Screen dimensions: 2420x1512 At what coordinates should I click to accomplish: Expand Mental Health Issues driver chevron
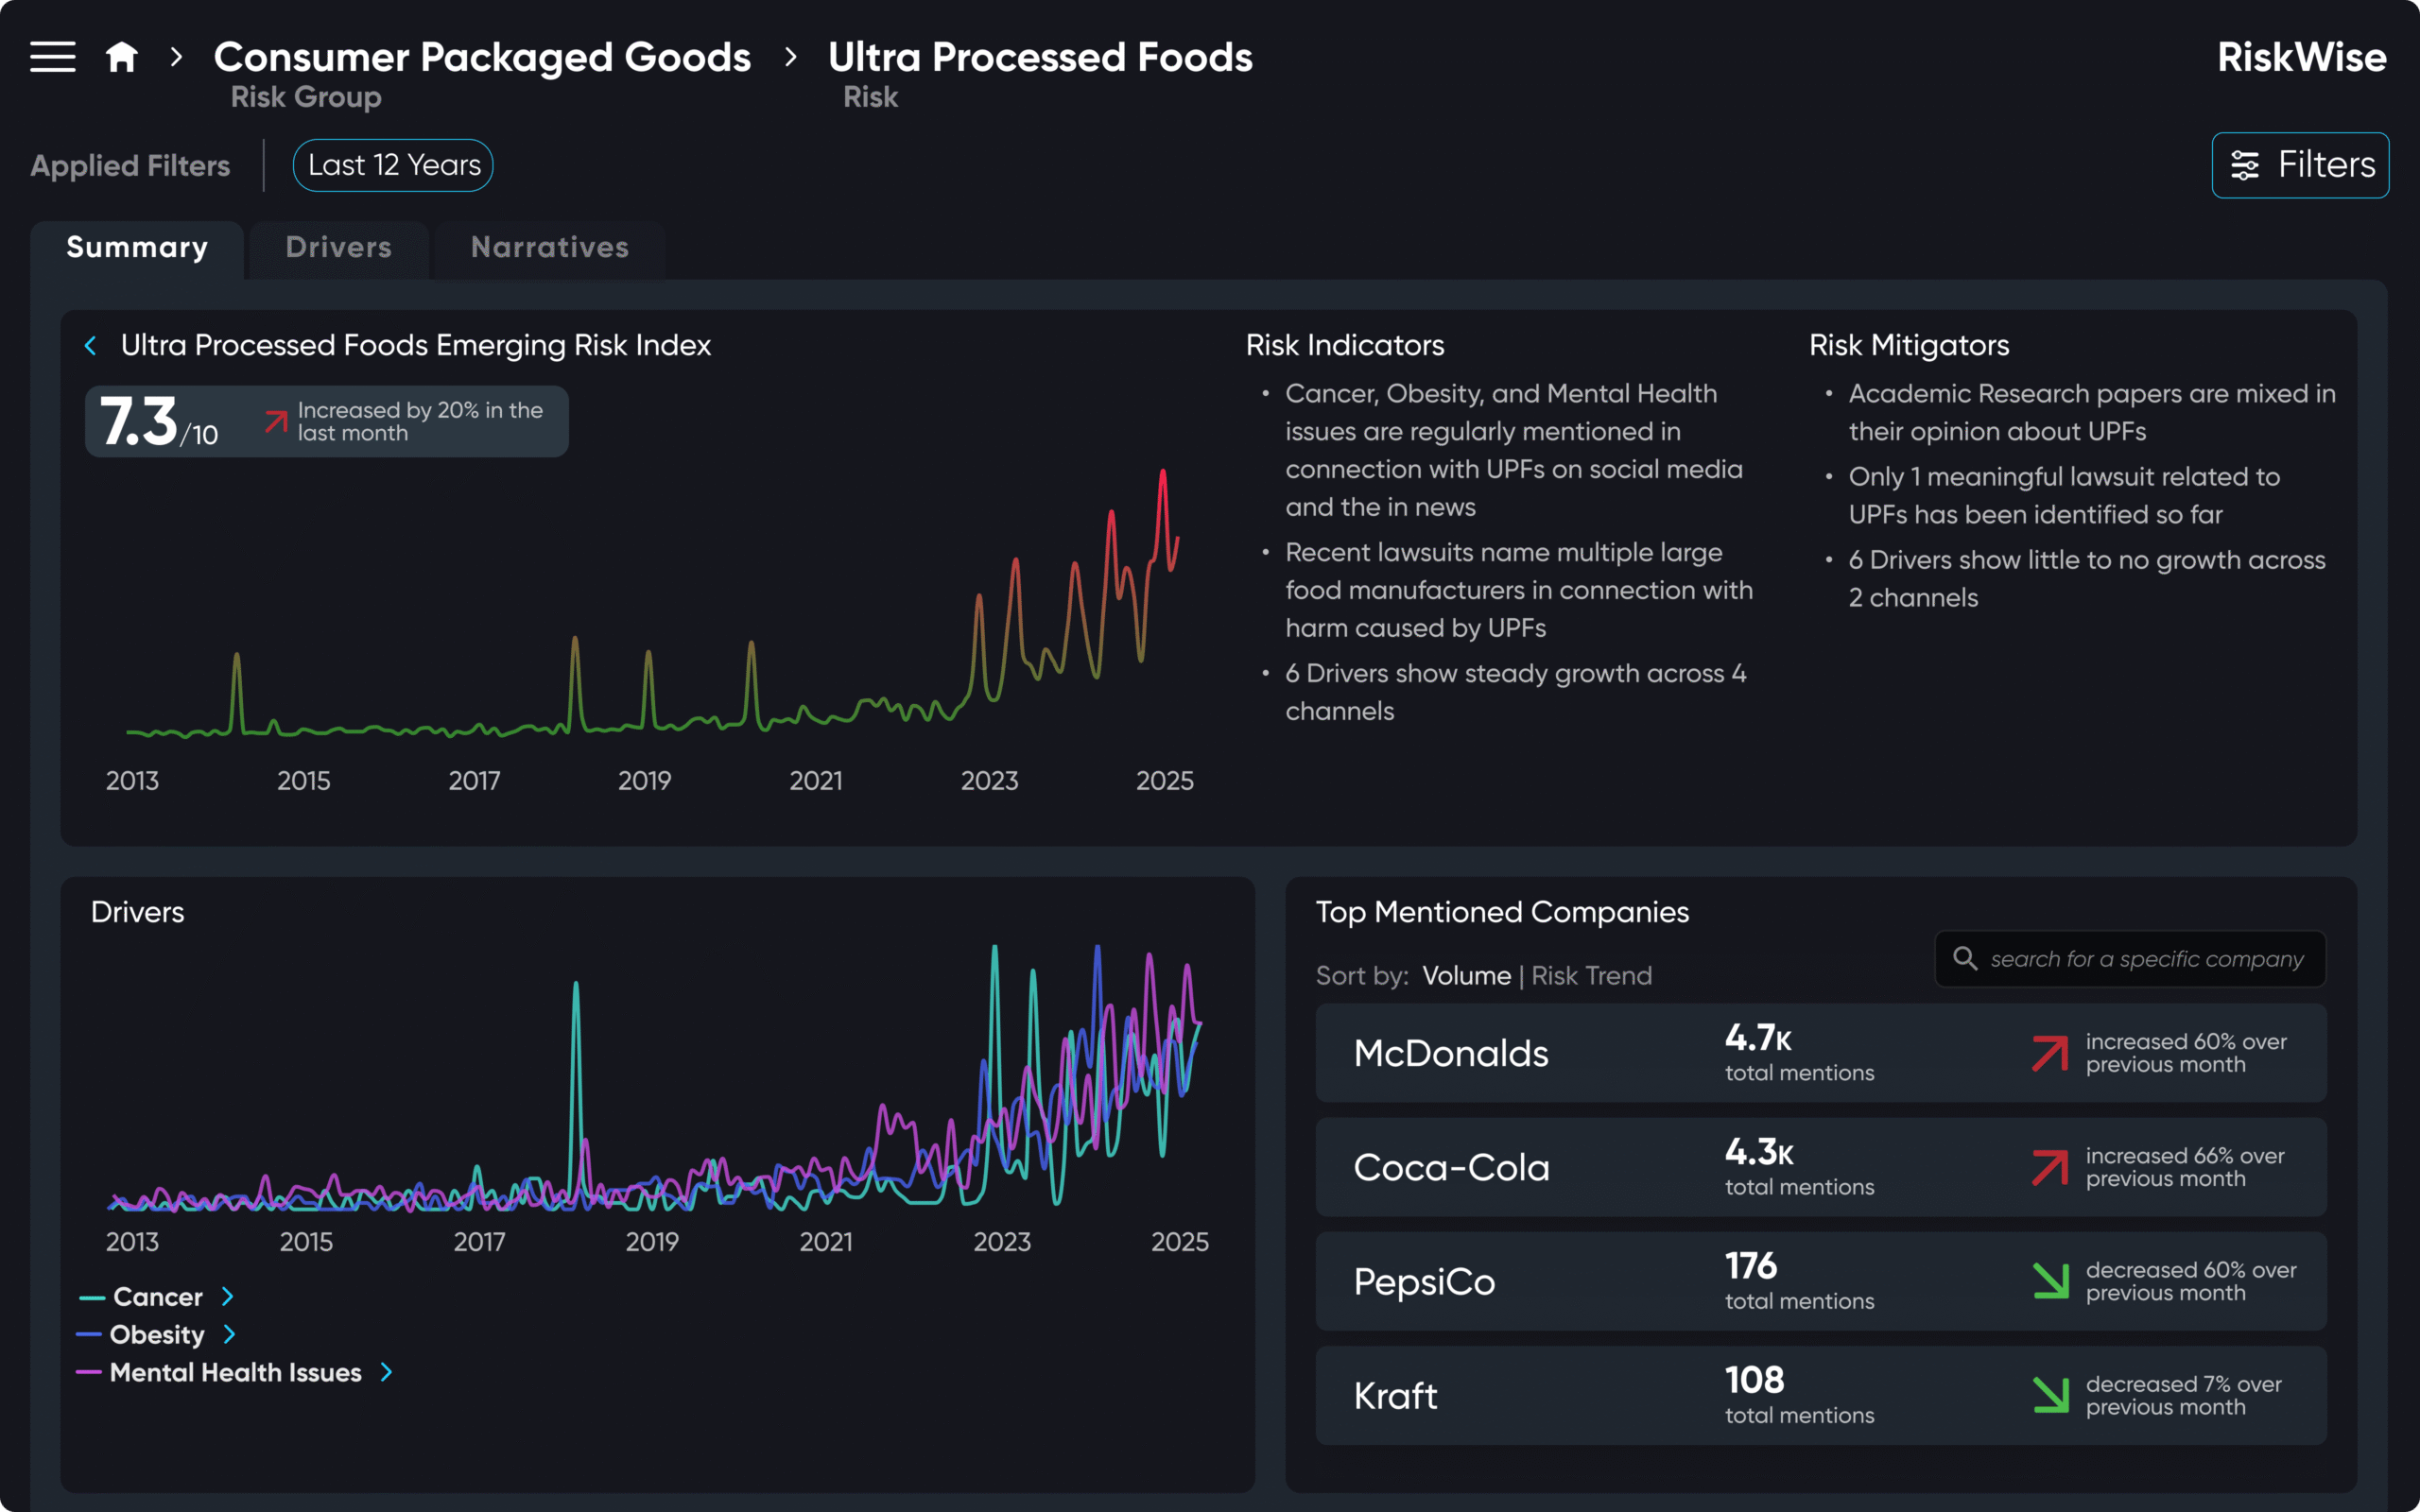coord(387,1373)
